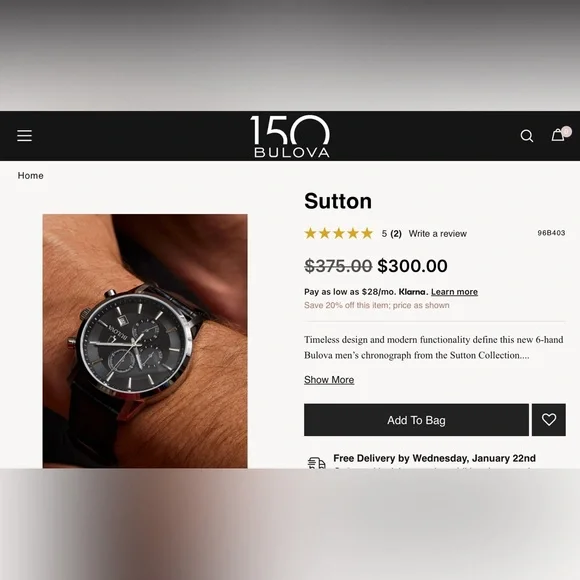Go to Home breadcrumb

pyautogui.click(x=30, y=176)
